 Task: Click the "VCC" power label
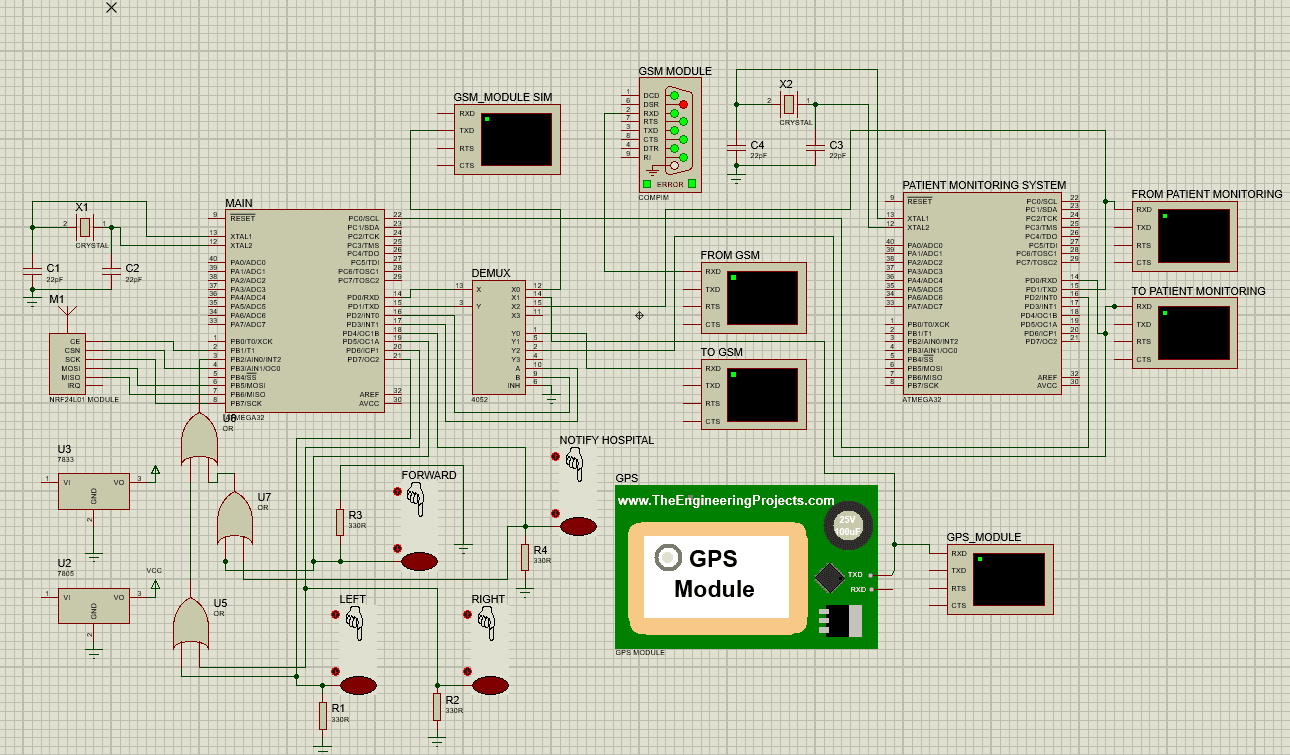[154, 570]
